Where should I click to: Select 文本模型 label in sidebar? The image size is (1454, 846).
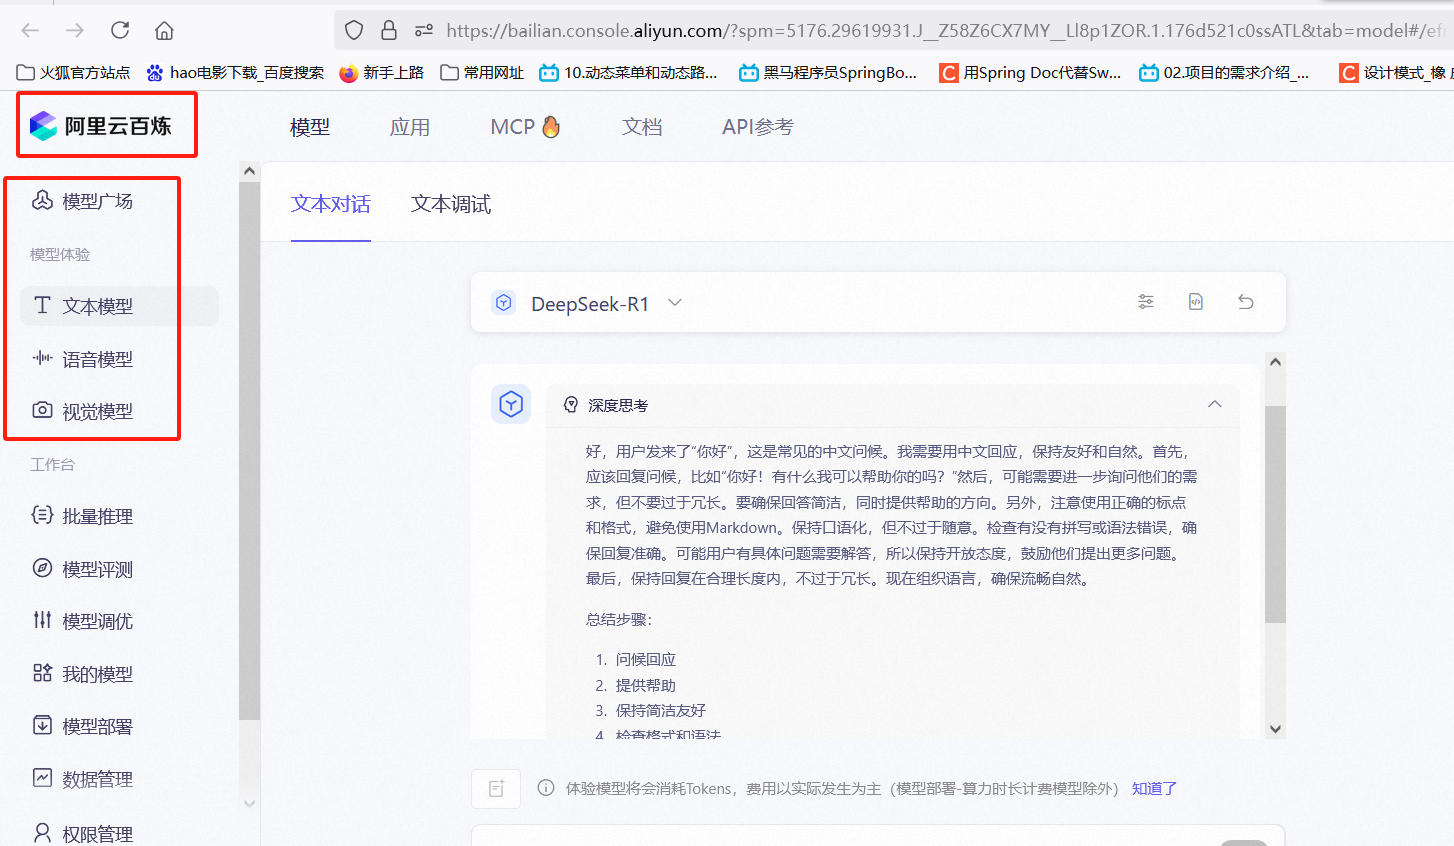(98, 306)
